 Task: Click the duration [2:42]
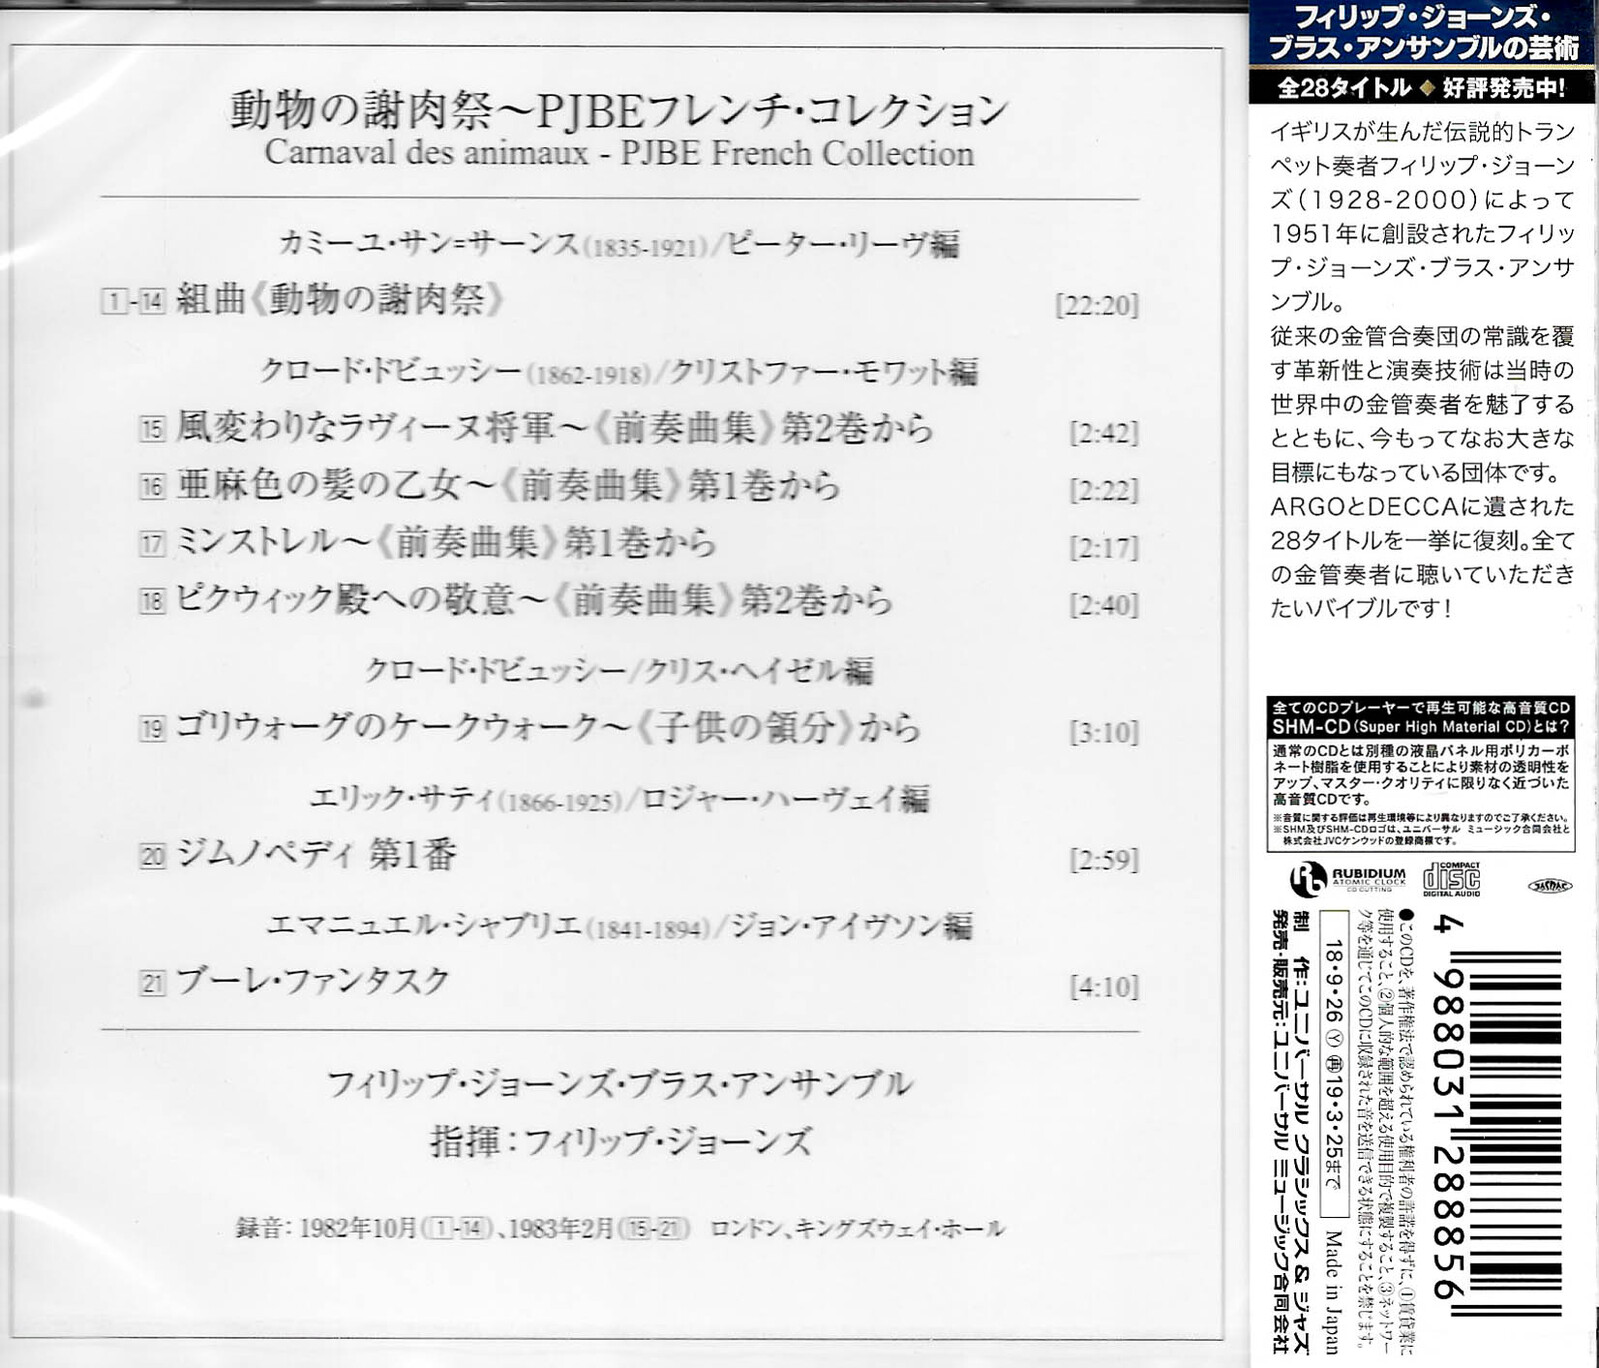(1104, 433)
